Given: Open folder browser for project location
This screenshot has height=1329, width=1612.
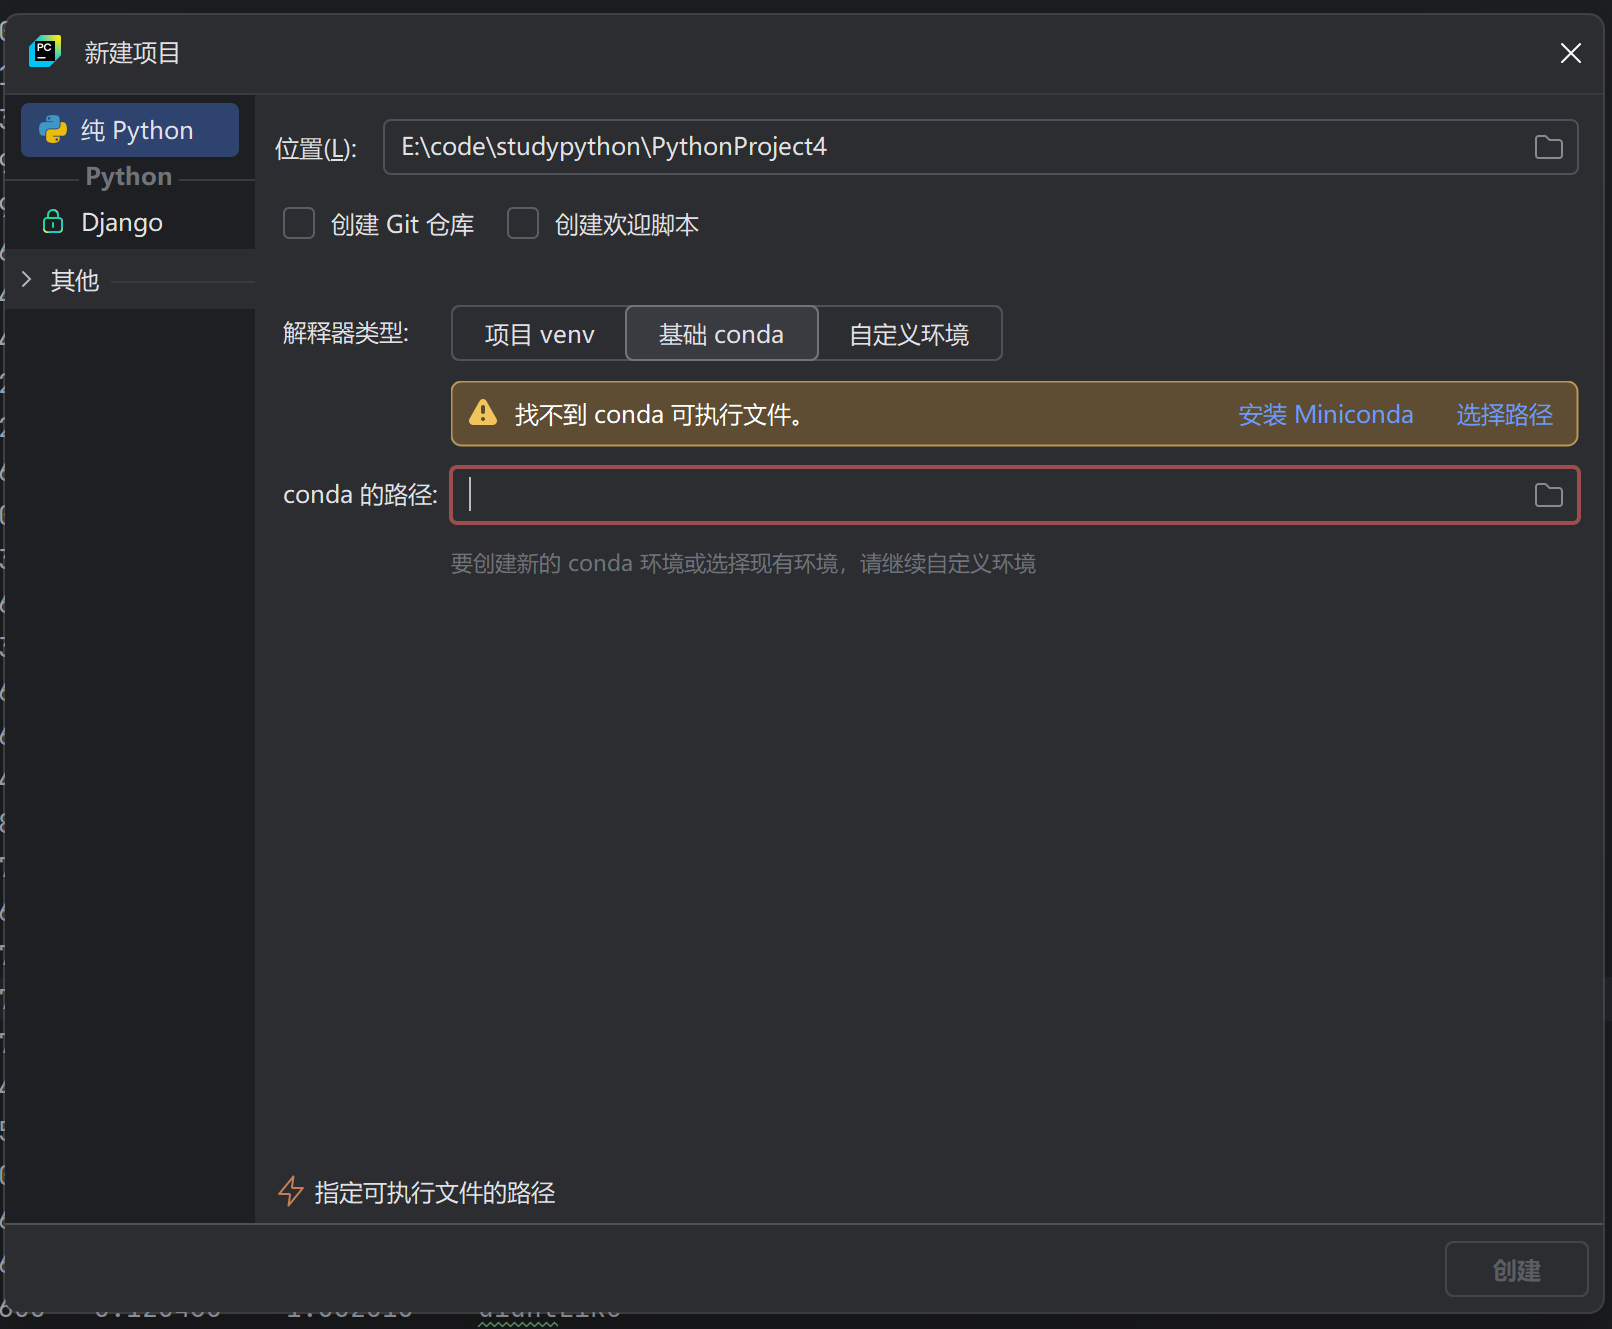Looking at the screenshot, I should click(x=1548, y=147).
